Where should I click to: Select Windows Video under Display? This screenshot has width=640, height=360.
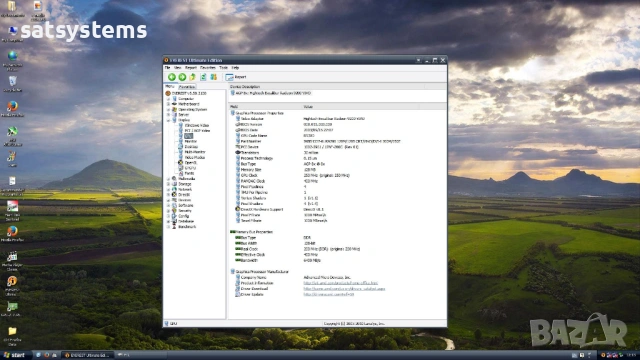pos(194,125)
